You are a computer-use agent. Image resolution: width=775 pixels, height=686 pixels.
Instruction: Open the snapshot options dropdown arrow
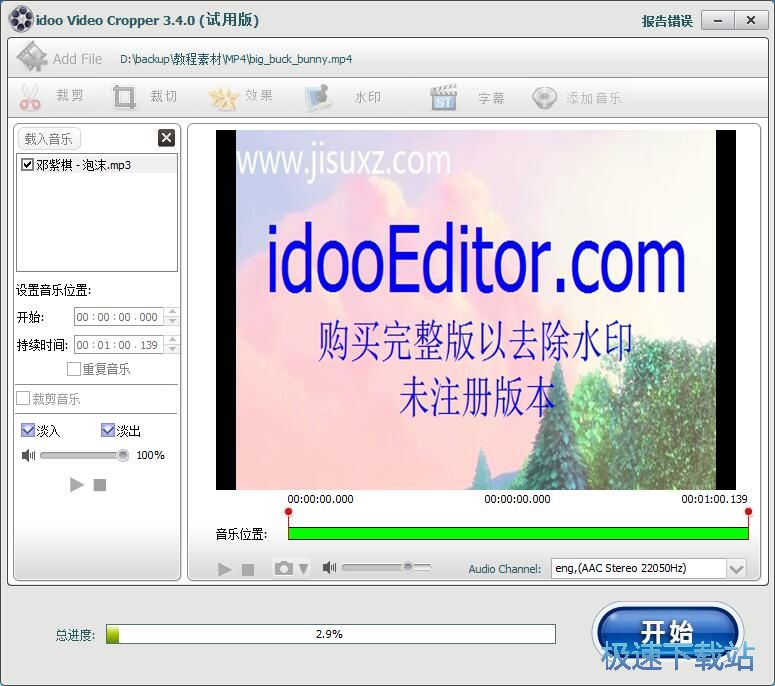303,569
